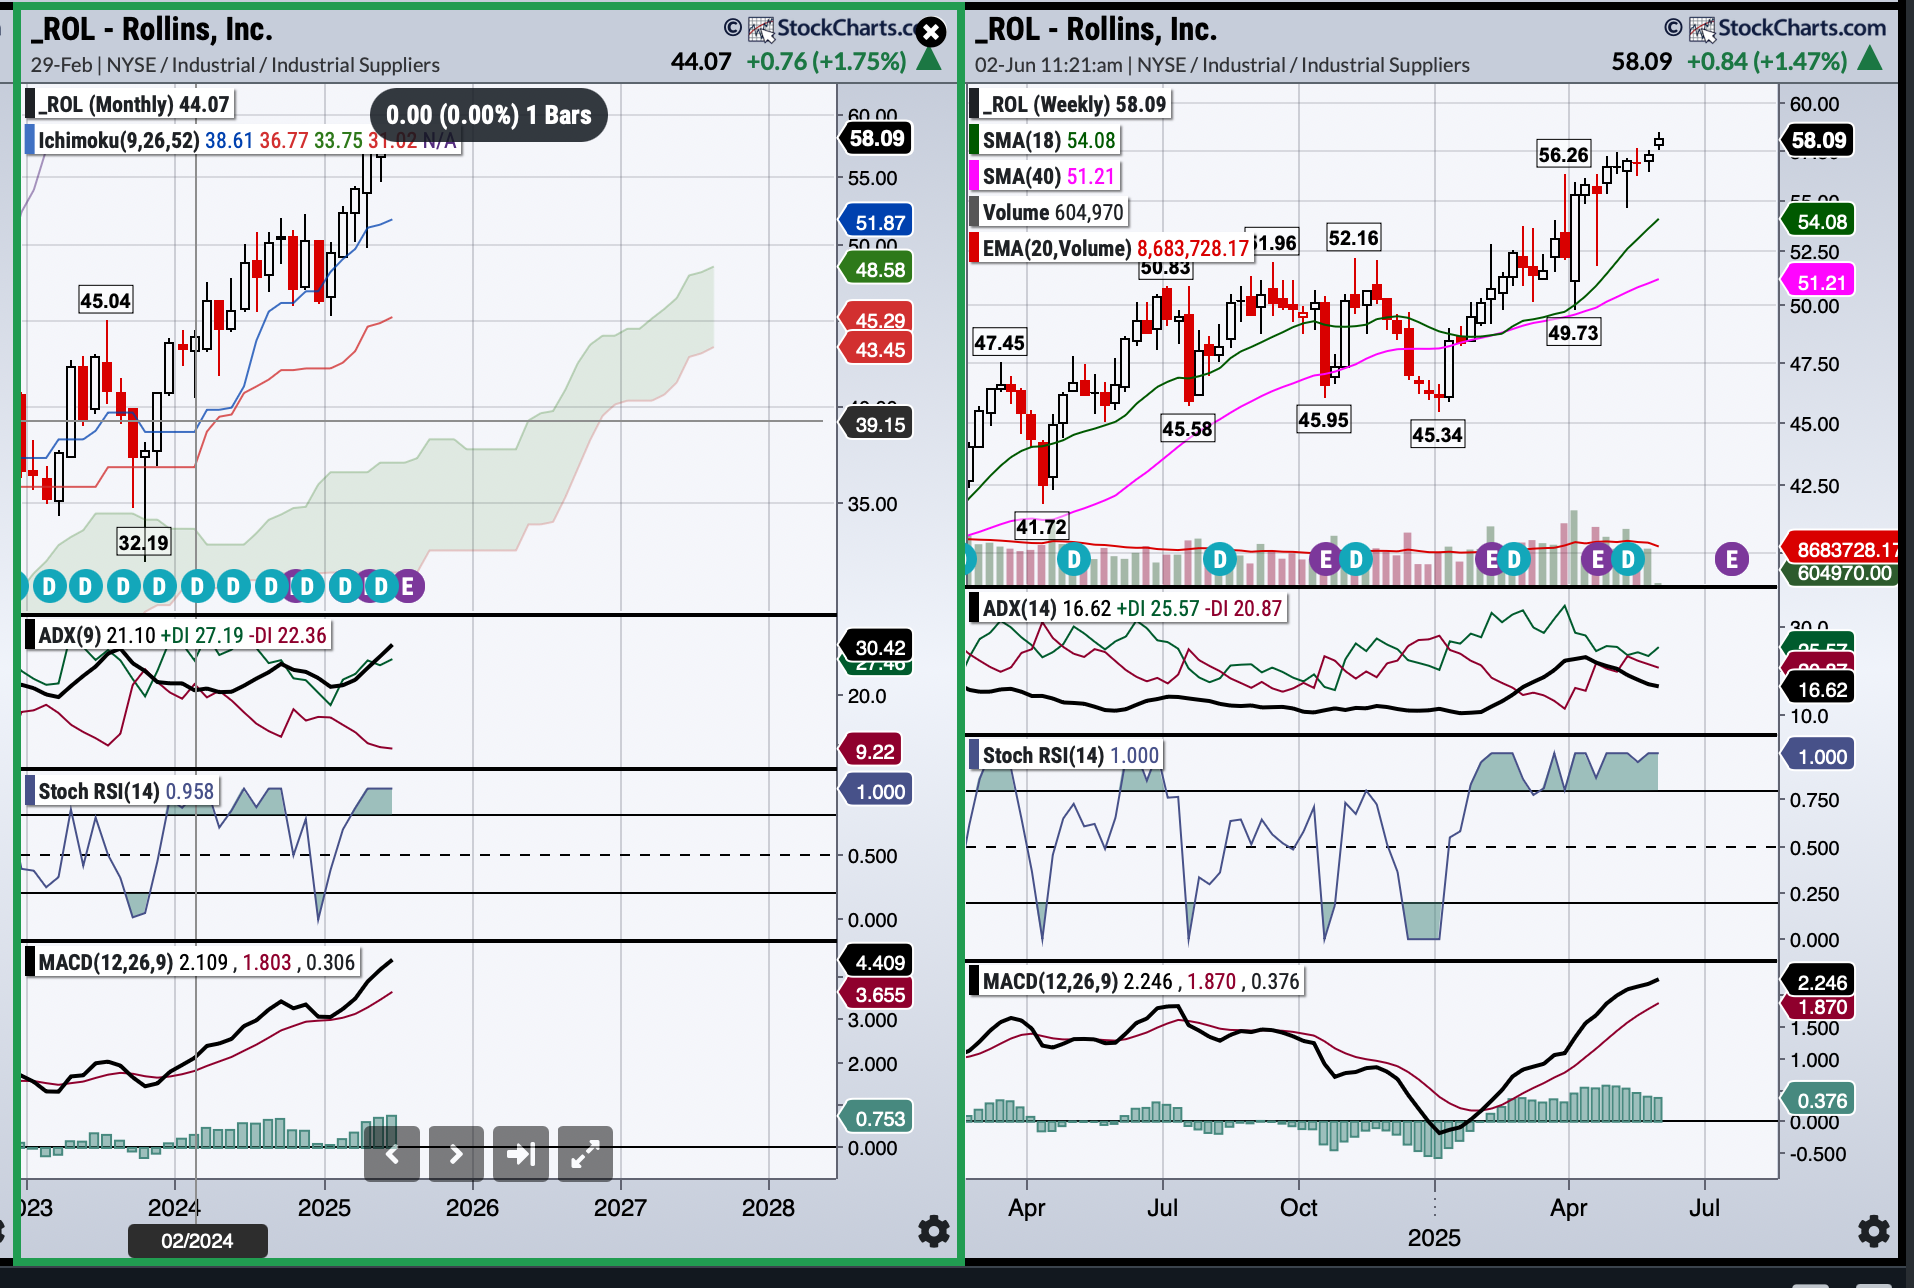Select the upcoming earnings E marker near Jul on weekly chart
The width and height of the screenshot is (1914, 1288).
click(x=1732, y=559)
